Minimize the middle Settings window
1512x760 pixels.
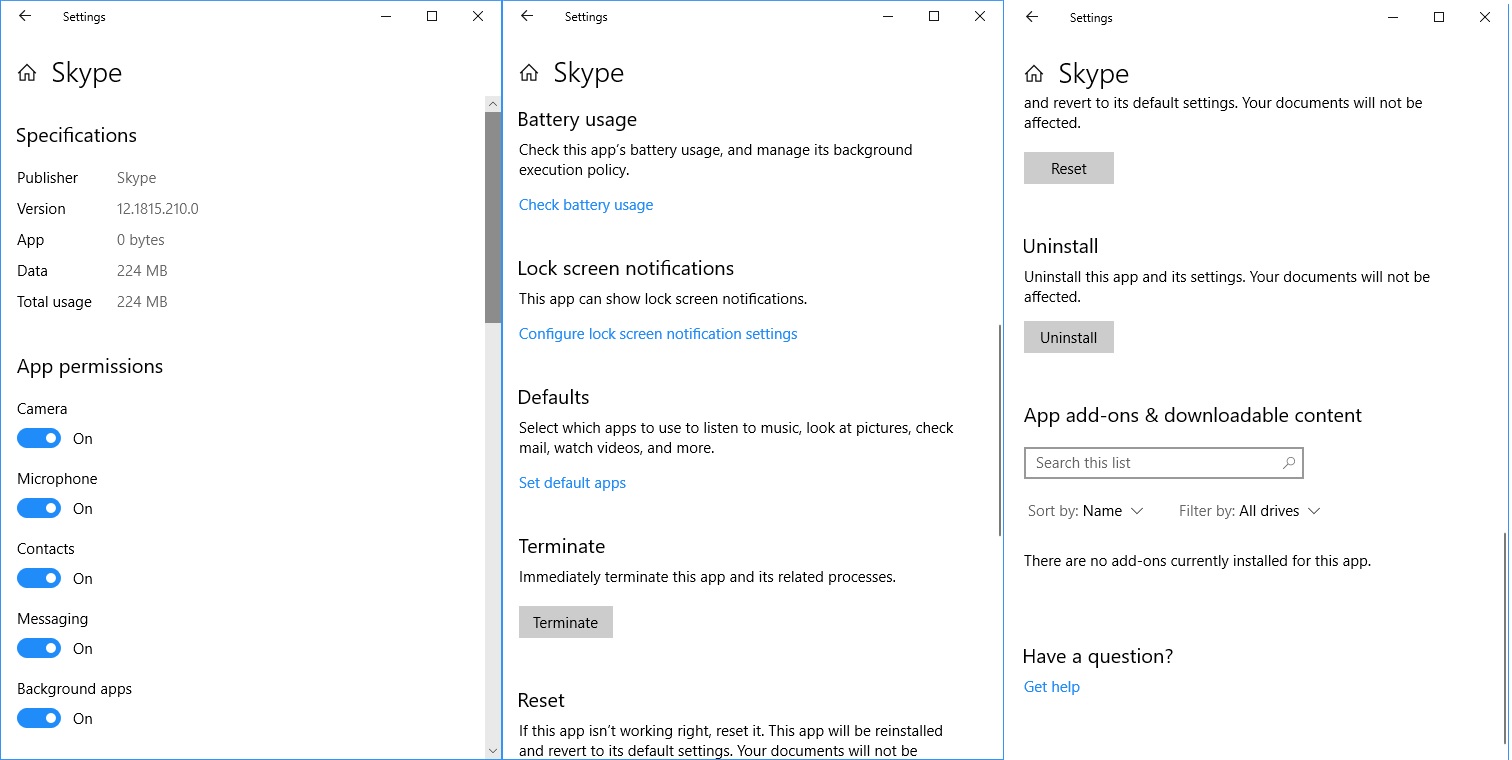click(888, 16)
